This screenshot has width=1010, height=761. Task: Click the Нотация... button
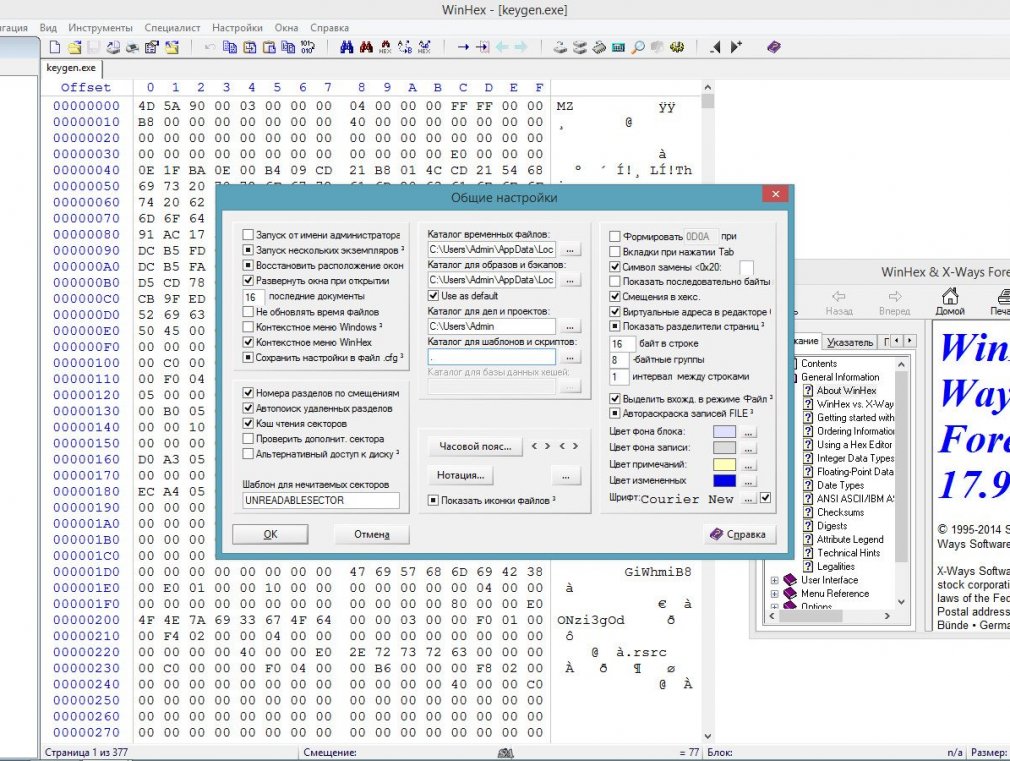tap(460, 476)
